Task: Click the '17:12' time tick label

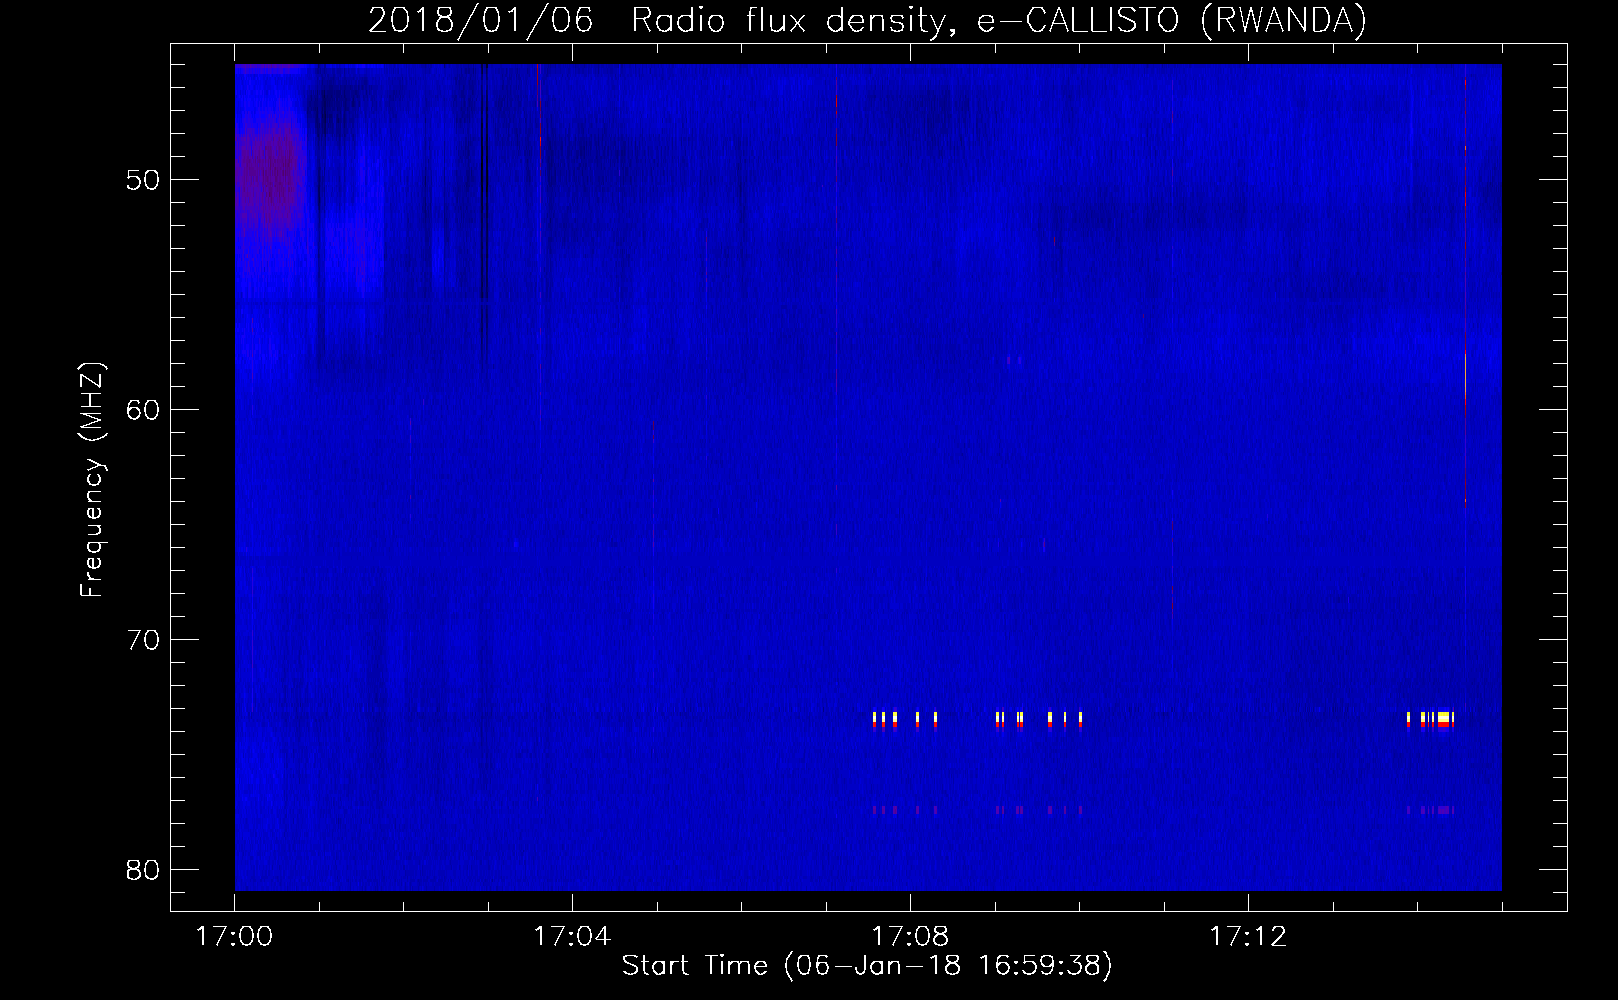Action: pyautogui.click(x=1248, y=937)
